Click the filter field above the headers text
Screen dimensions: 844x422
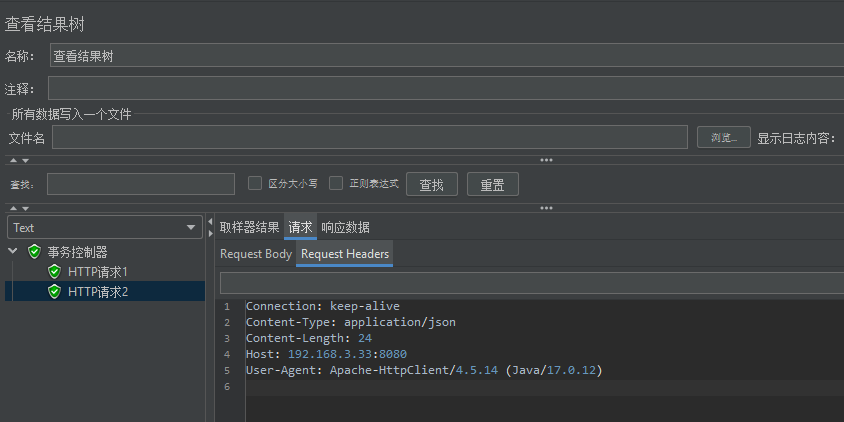(x=532, y=283)
